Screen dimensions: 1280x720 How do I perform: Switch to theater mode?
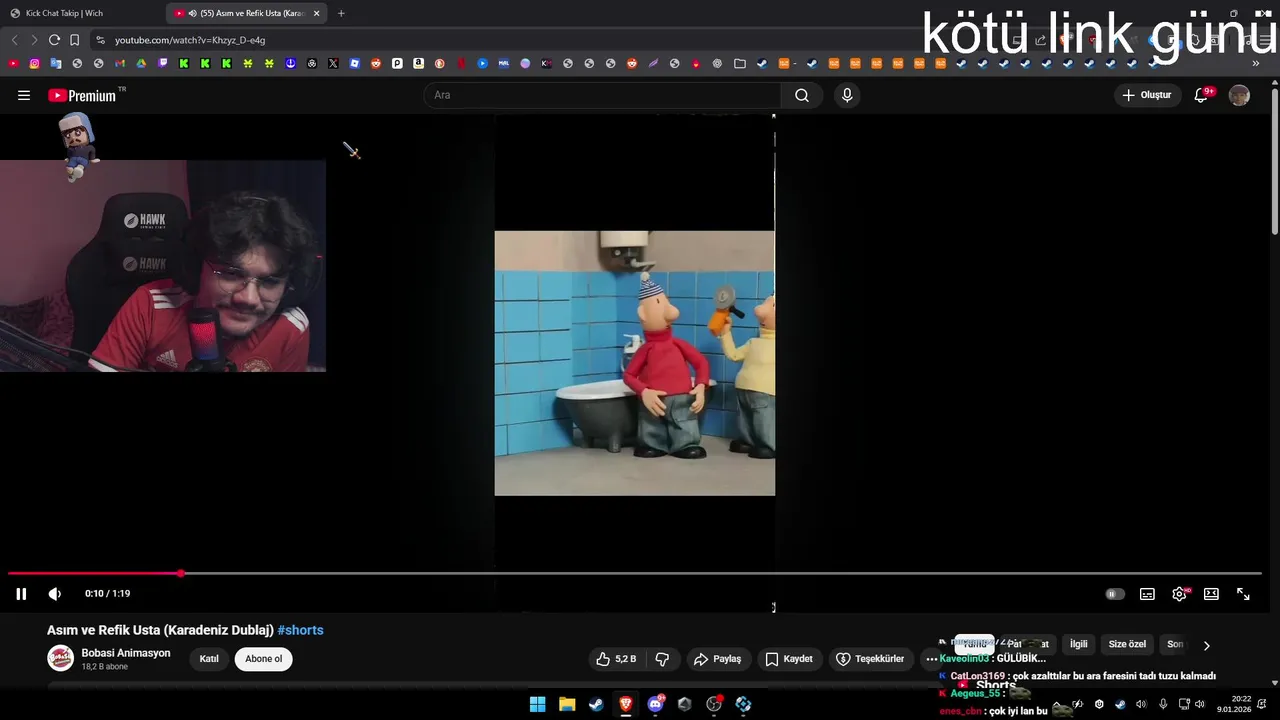pos(1211,594)
